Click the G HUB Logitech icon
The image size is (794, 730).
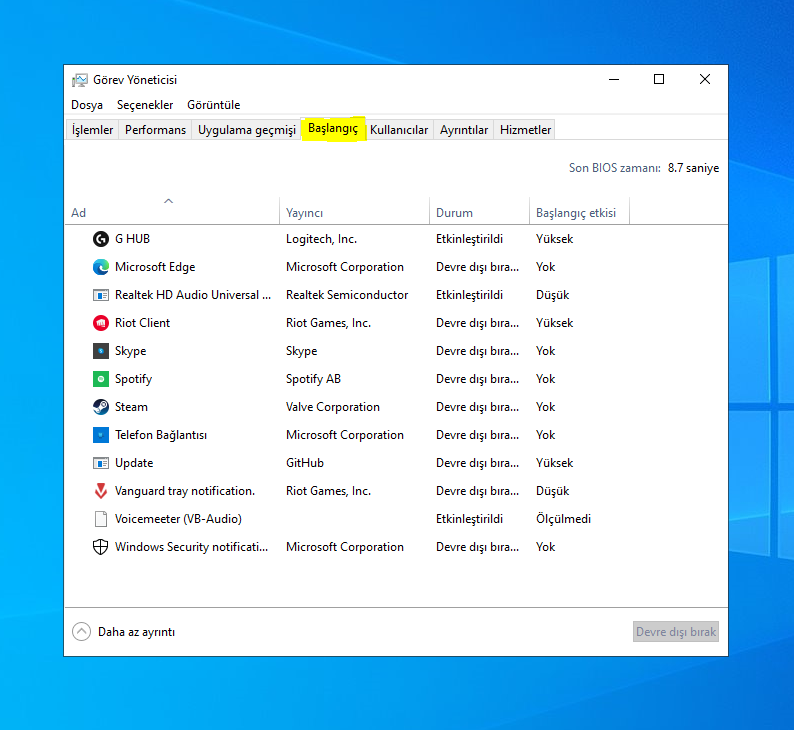point(101,238)
